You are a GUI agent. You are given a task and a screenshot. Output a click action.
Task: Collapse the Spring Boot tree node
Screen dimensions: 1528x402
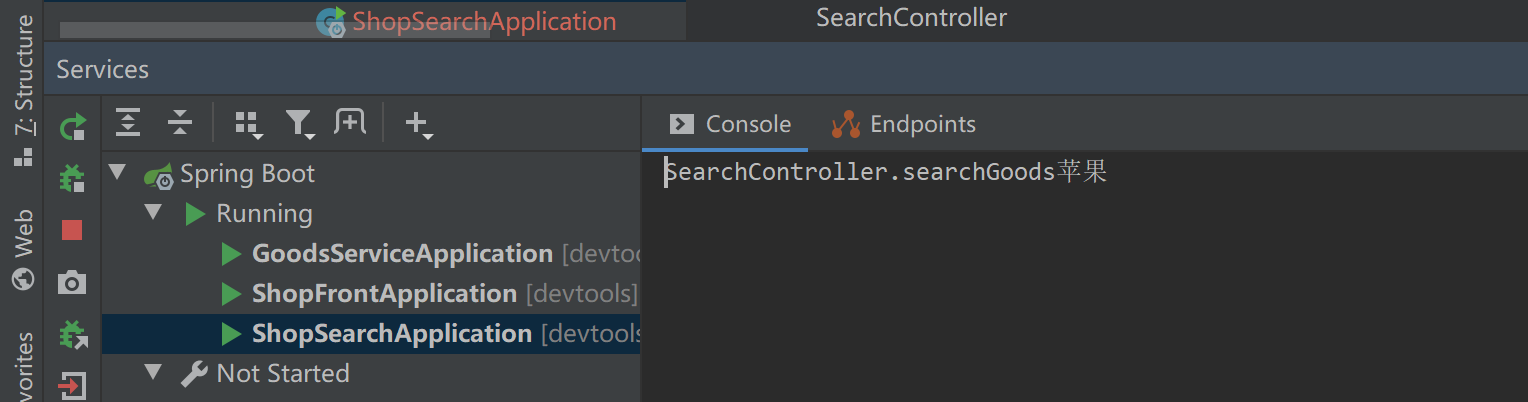coord(118,172)
